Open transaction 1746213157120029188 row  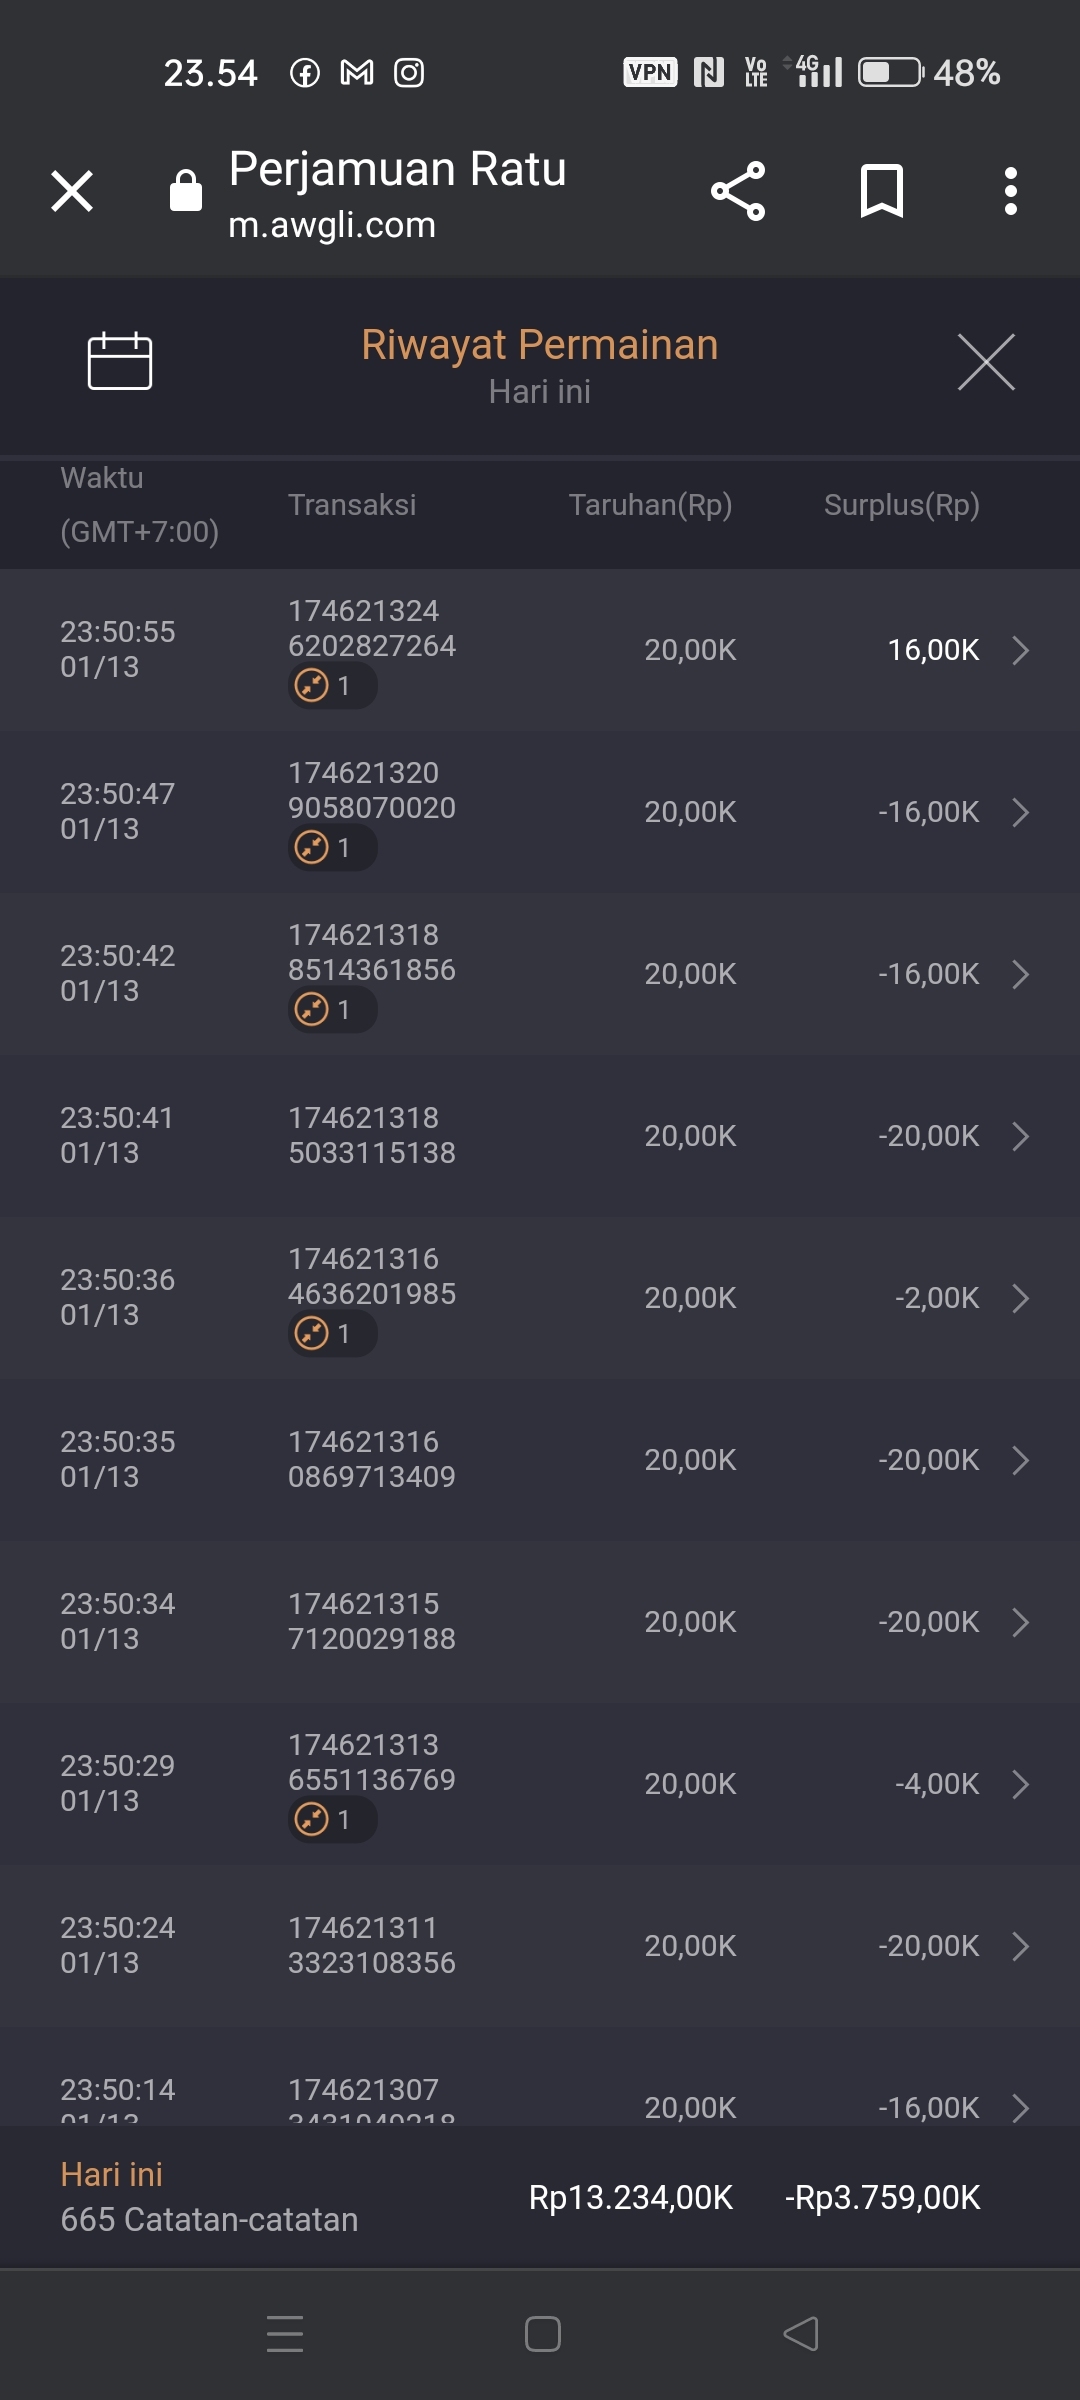pos(540,1622)
